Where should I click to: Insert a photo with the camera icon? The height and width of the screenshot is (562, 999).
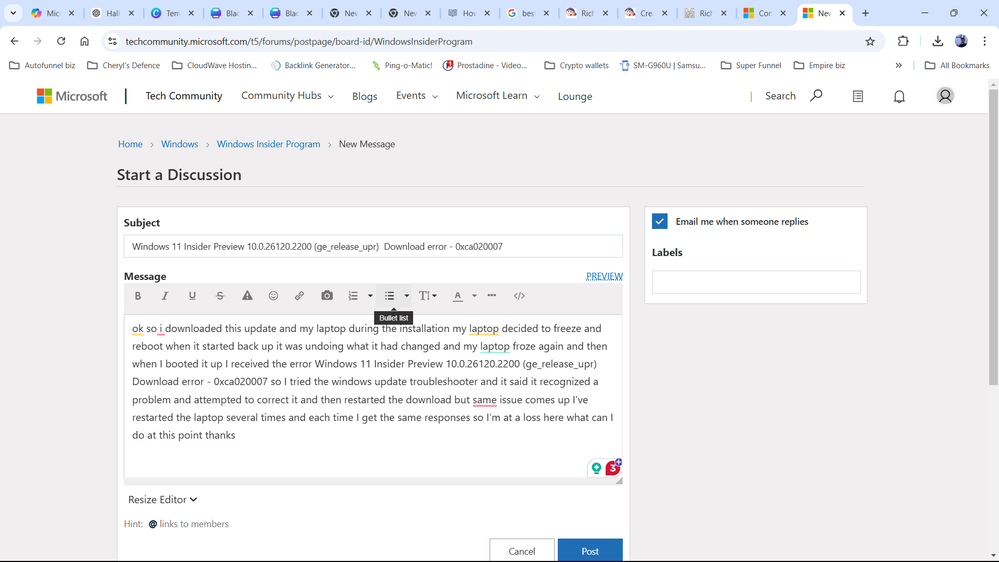pos(327,296)
